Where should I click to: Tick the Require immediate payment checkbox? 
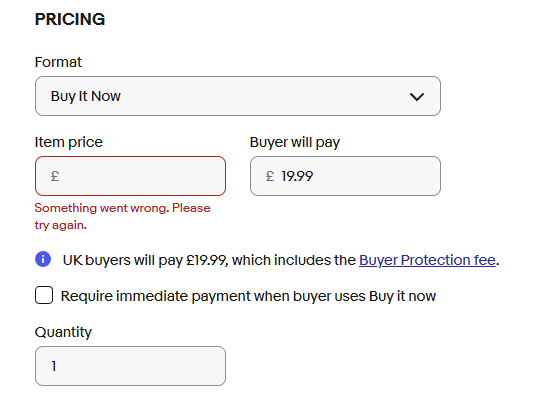pos(44,295)
